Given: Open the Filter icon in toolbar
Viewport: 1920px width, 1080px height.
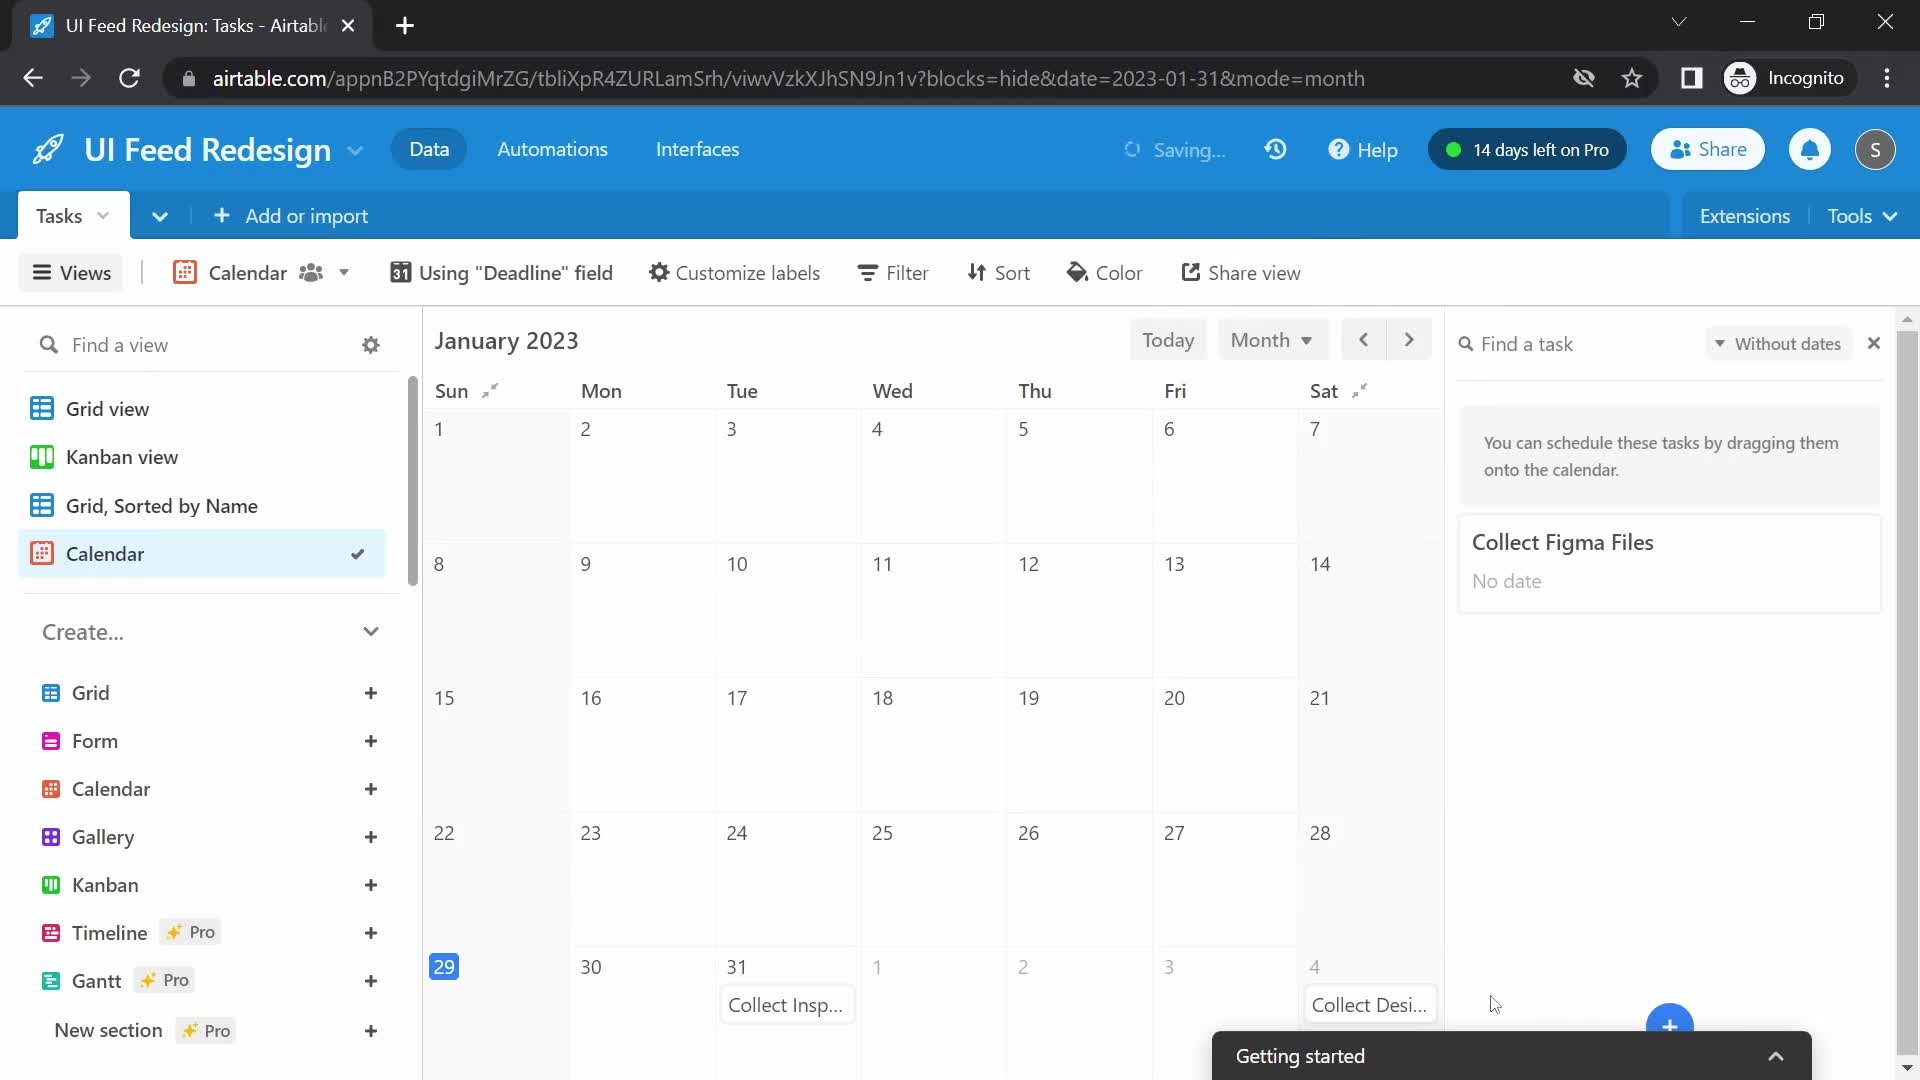Looking at the screenshot, I should (894, 273).
